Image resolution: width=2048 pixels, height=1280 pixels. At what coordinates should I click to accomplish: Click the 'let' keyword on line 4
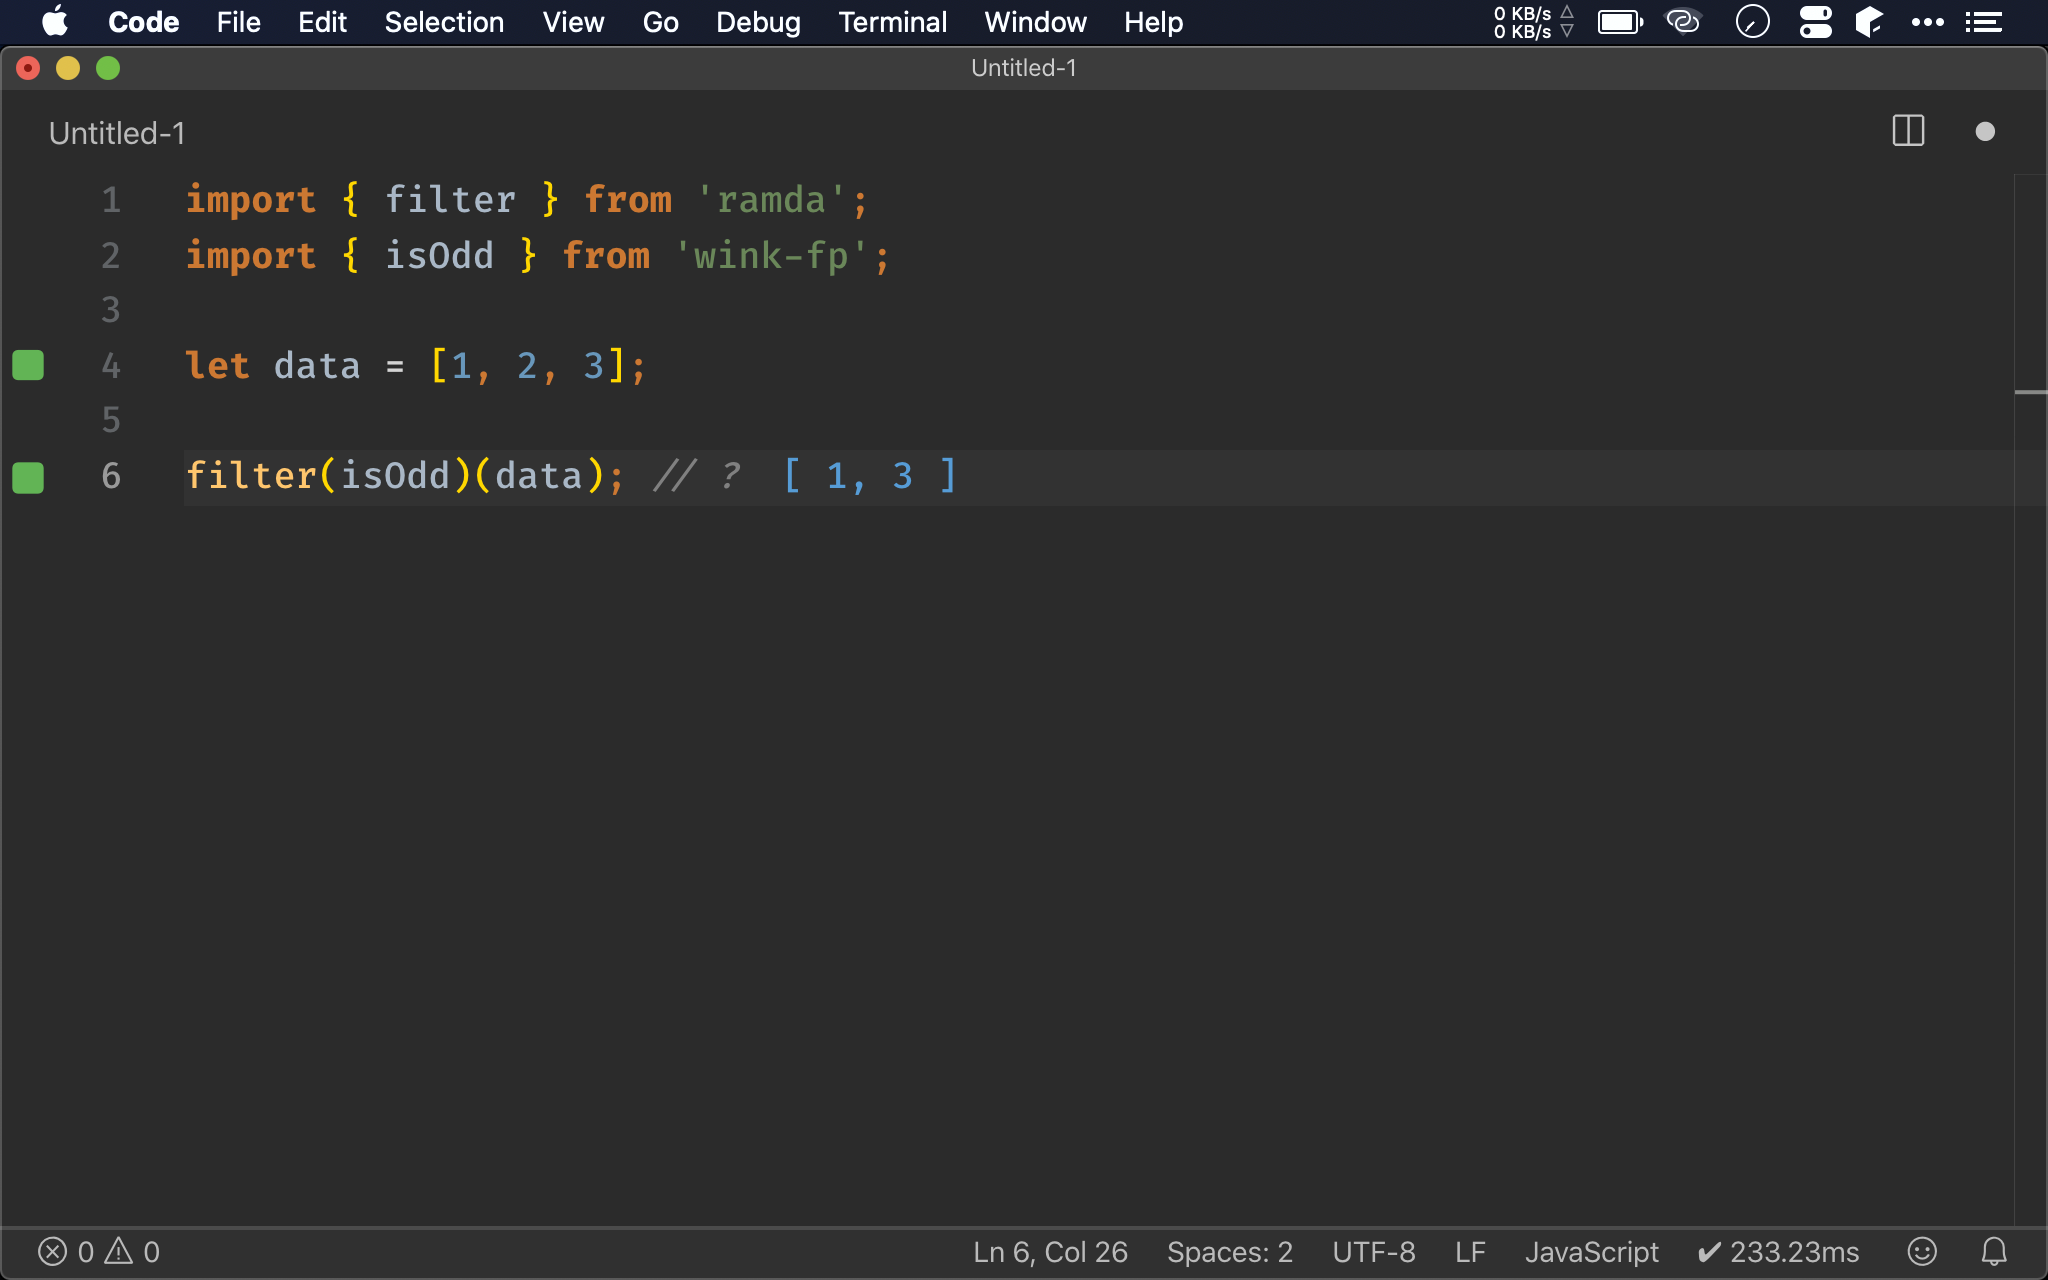(x=218, y=366)
